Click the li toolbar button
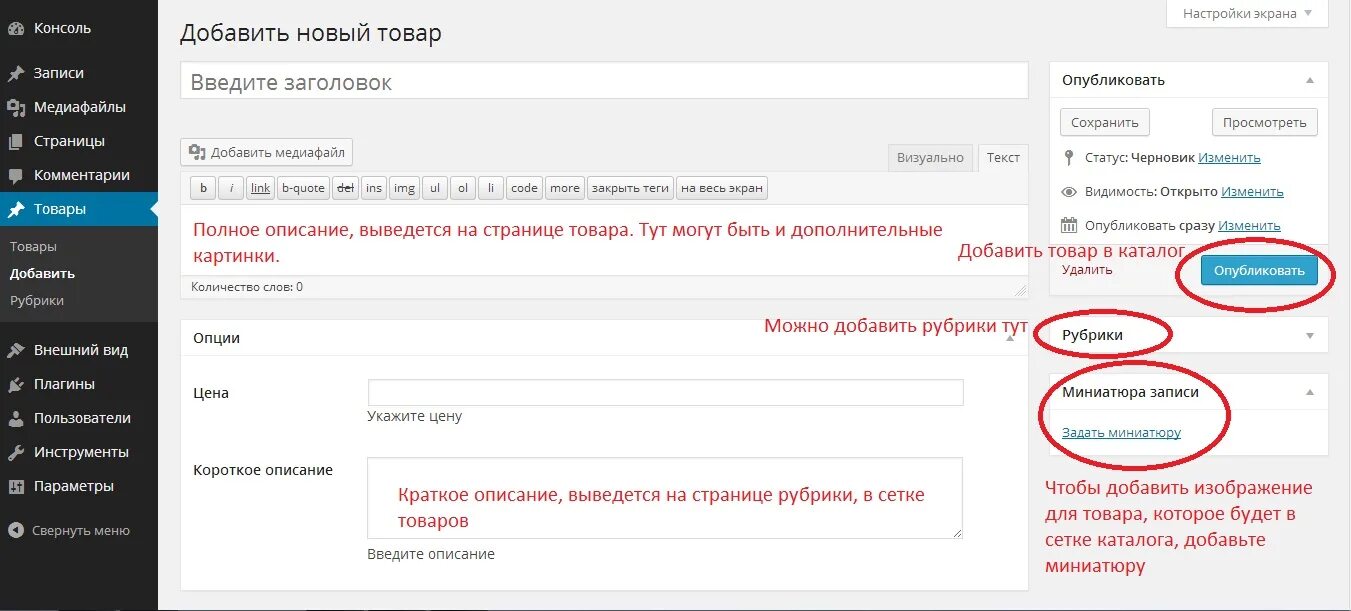 pos(490,188)
